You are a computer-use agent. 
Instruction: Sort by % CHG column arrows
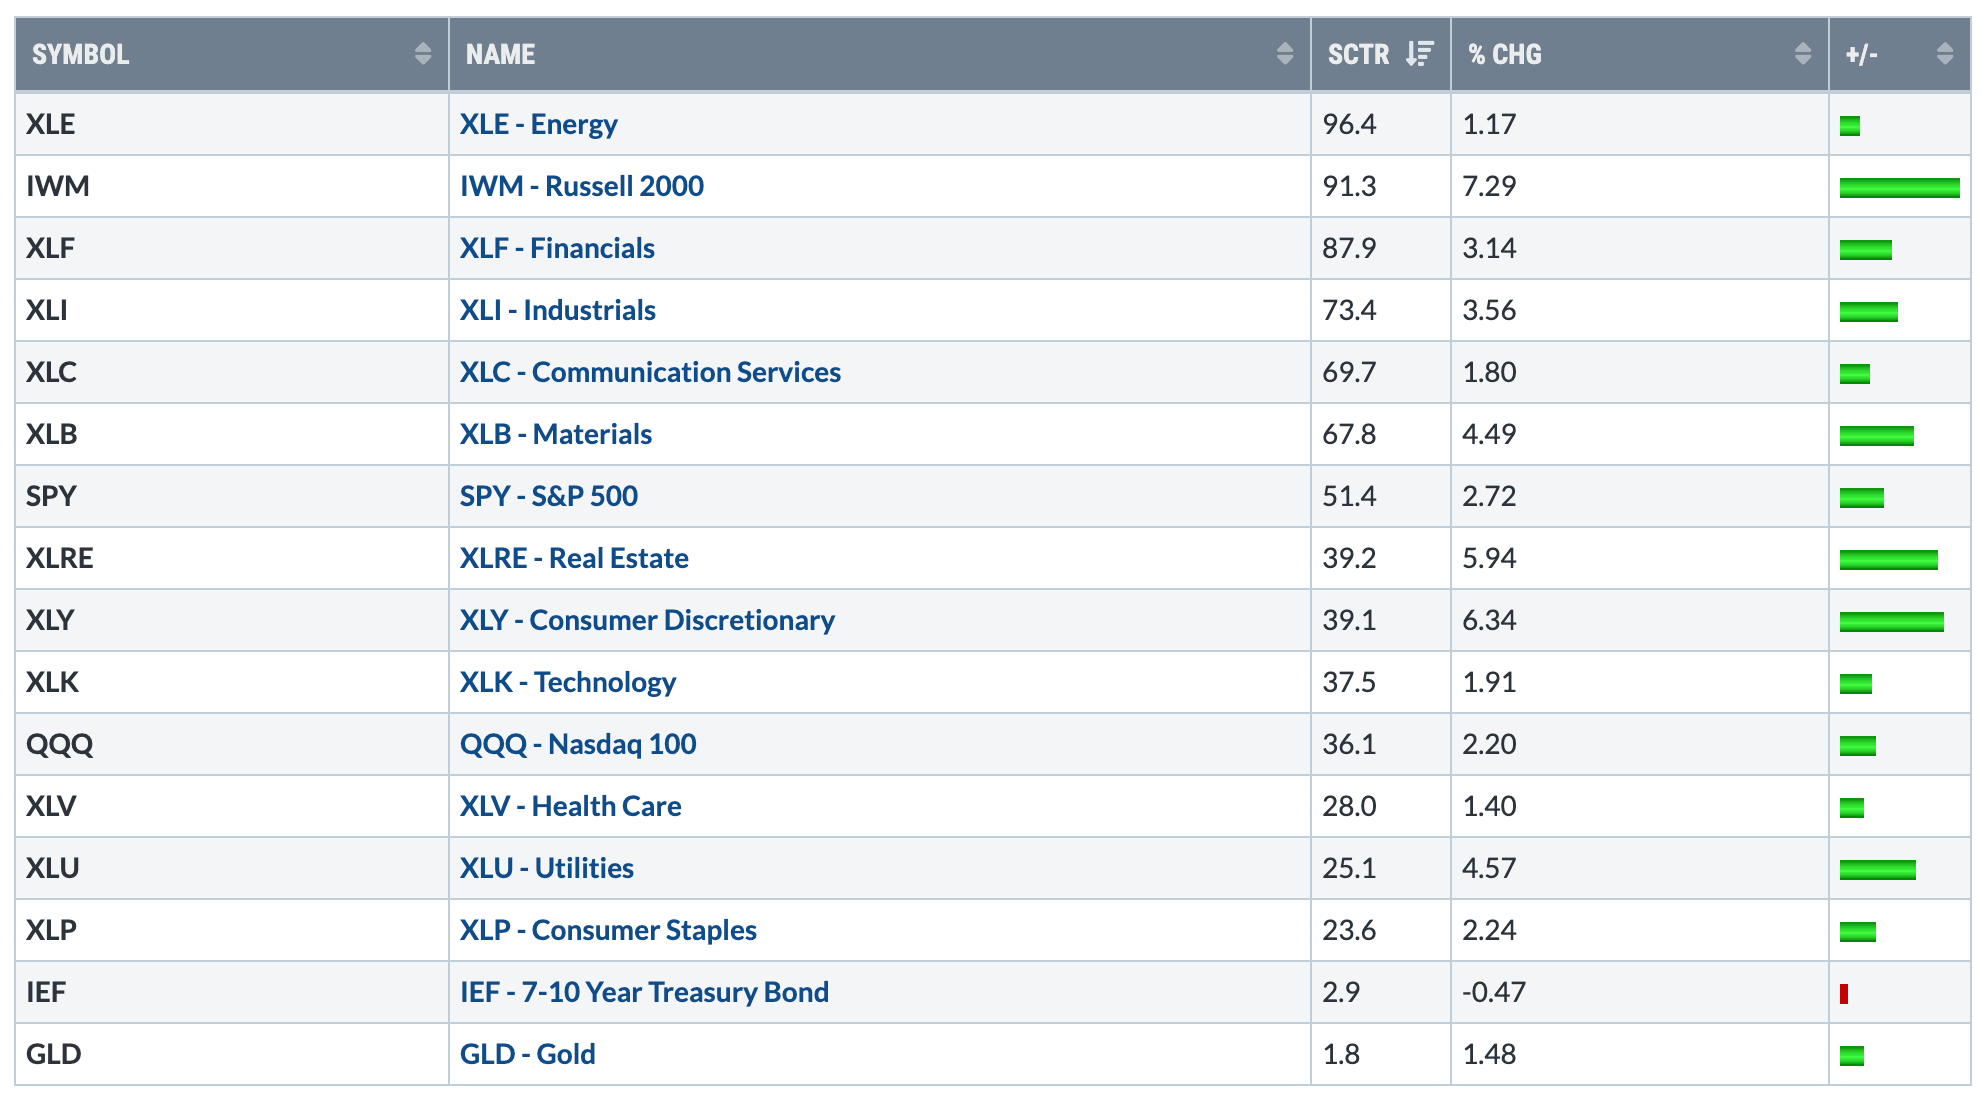click(1803, 54)
